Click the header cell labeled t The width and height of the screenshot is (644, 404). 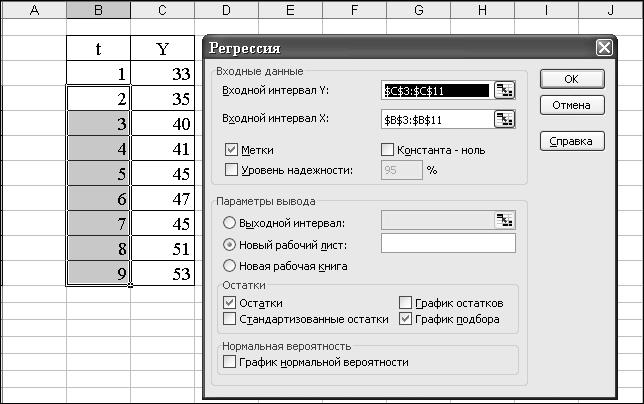coord(99,48)
